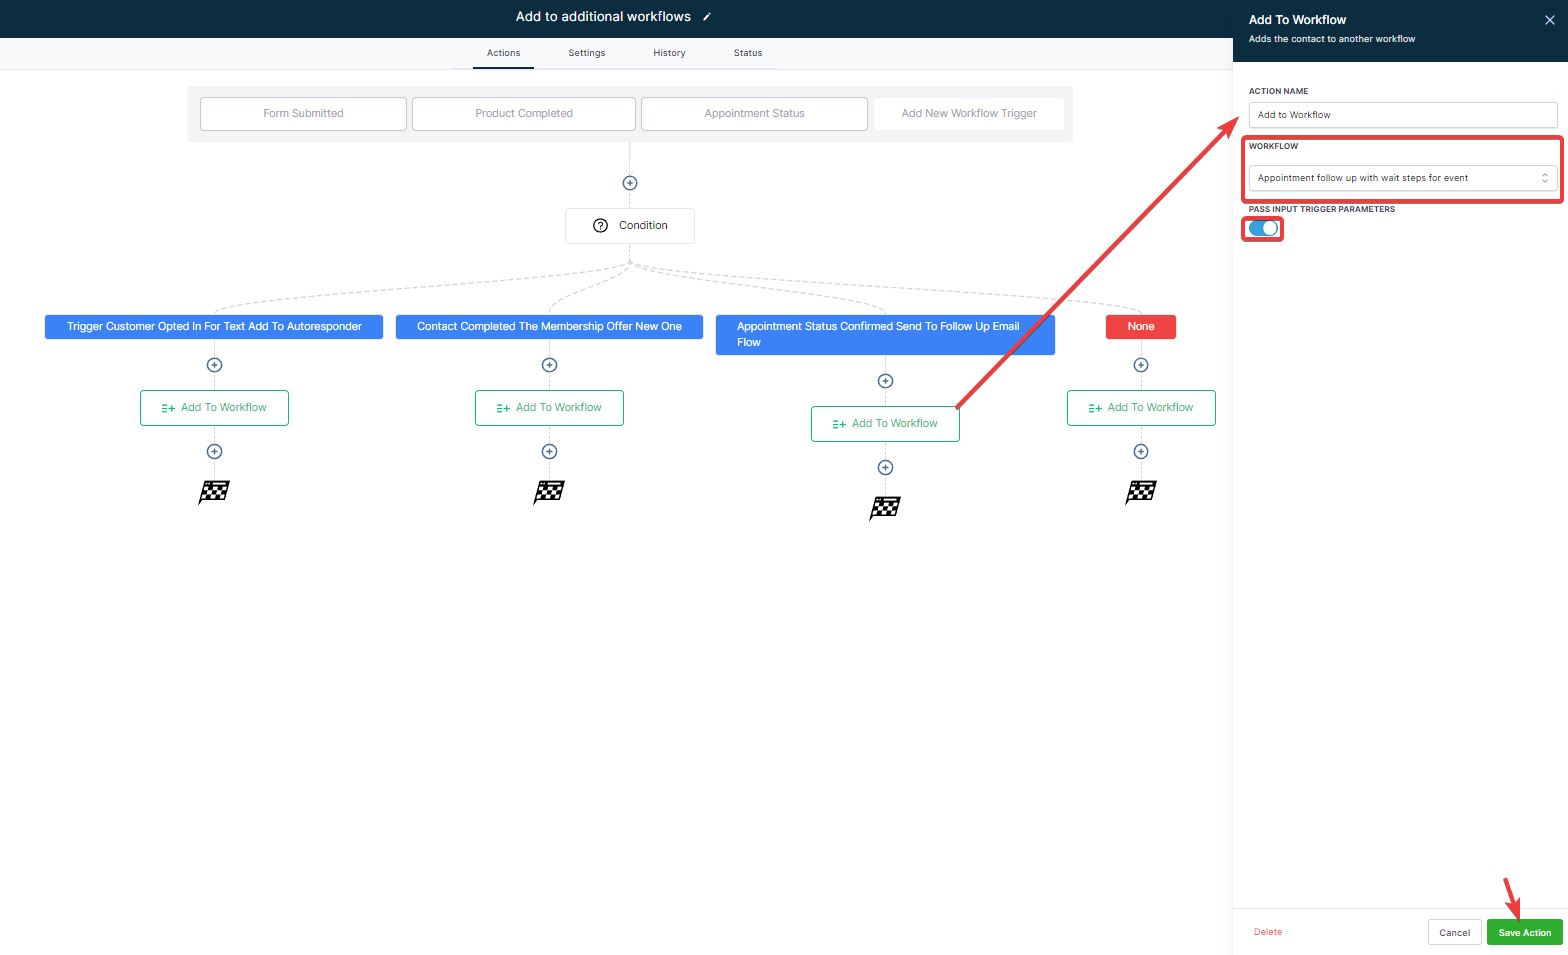This screenshot has height=955, width=1568.
Task: Edit workflow name with pencil icon
Action: coord(707,17)
